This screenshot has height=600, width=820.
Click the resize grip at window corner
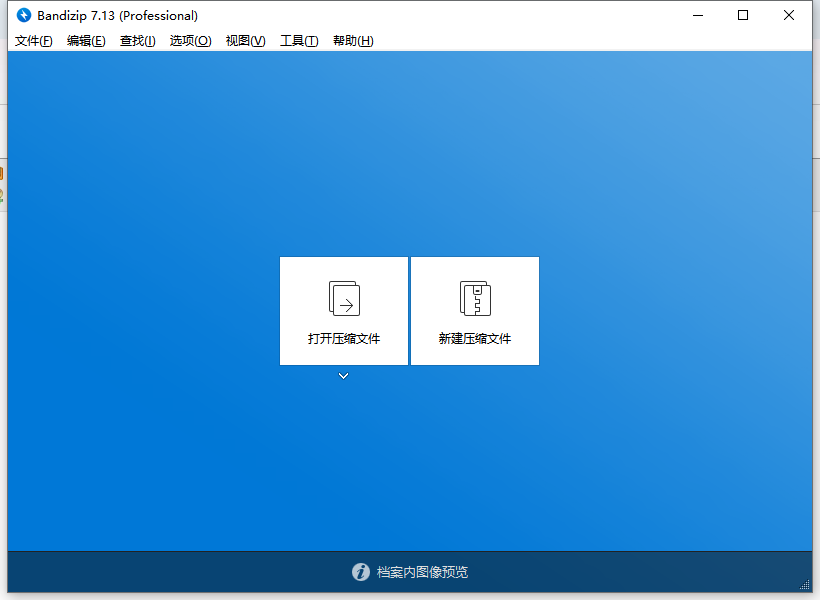(x=805, y=585)
